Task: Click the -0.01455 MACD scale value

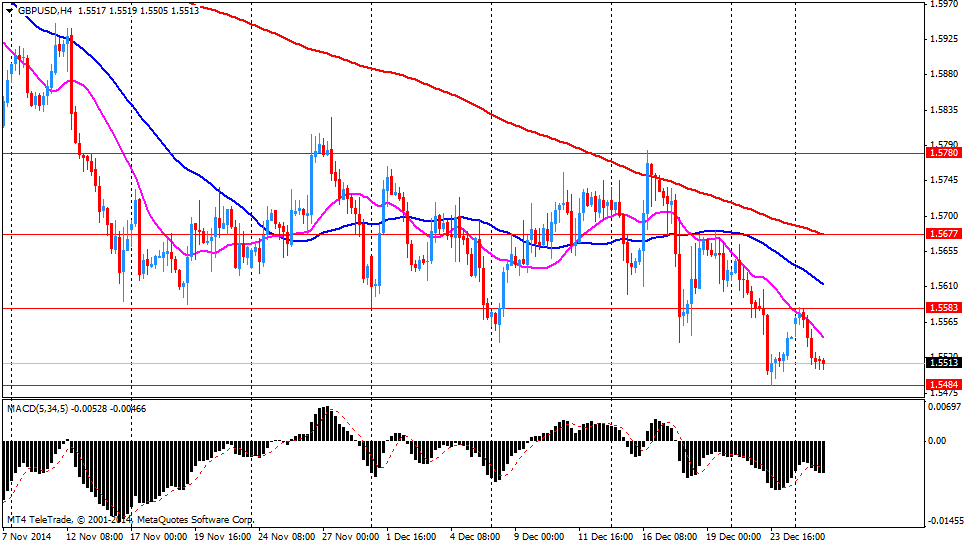Action: (944, 521)
